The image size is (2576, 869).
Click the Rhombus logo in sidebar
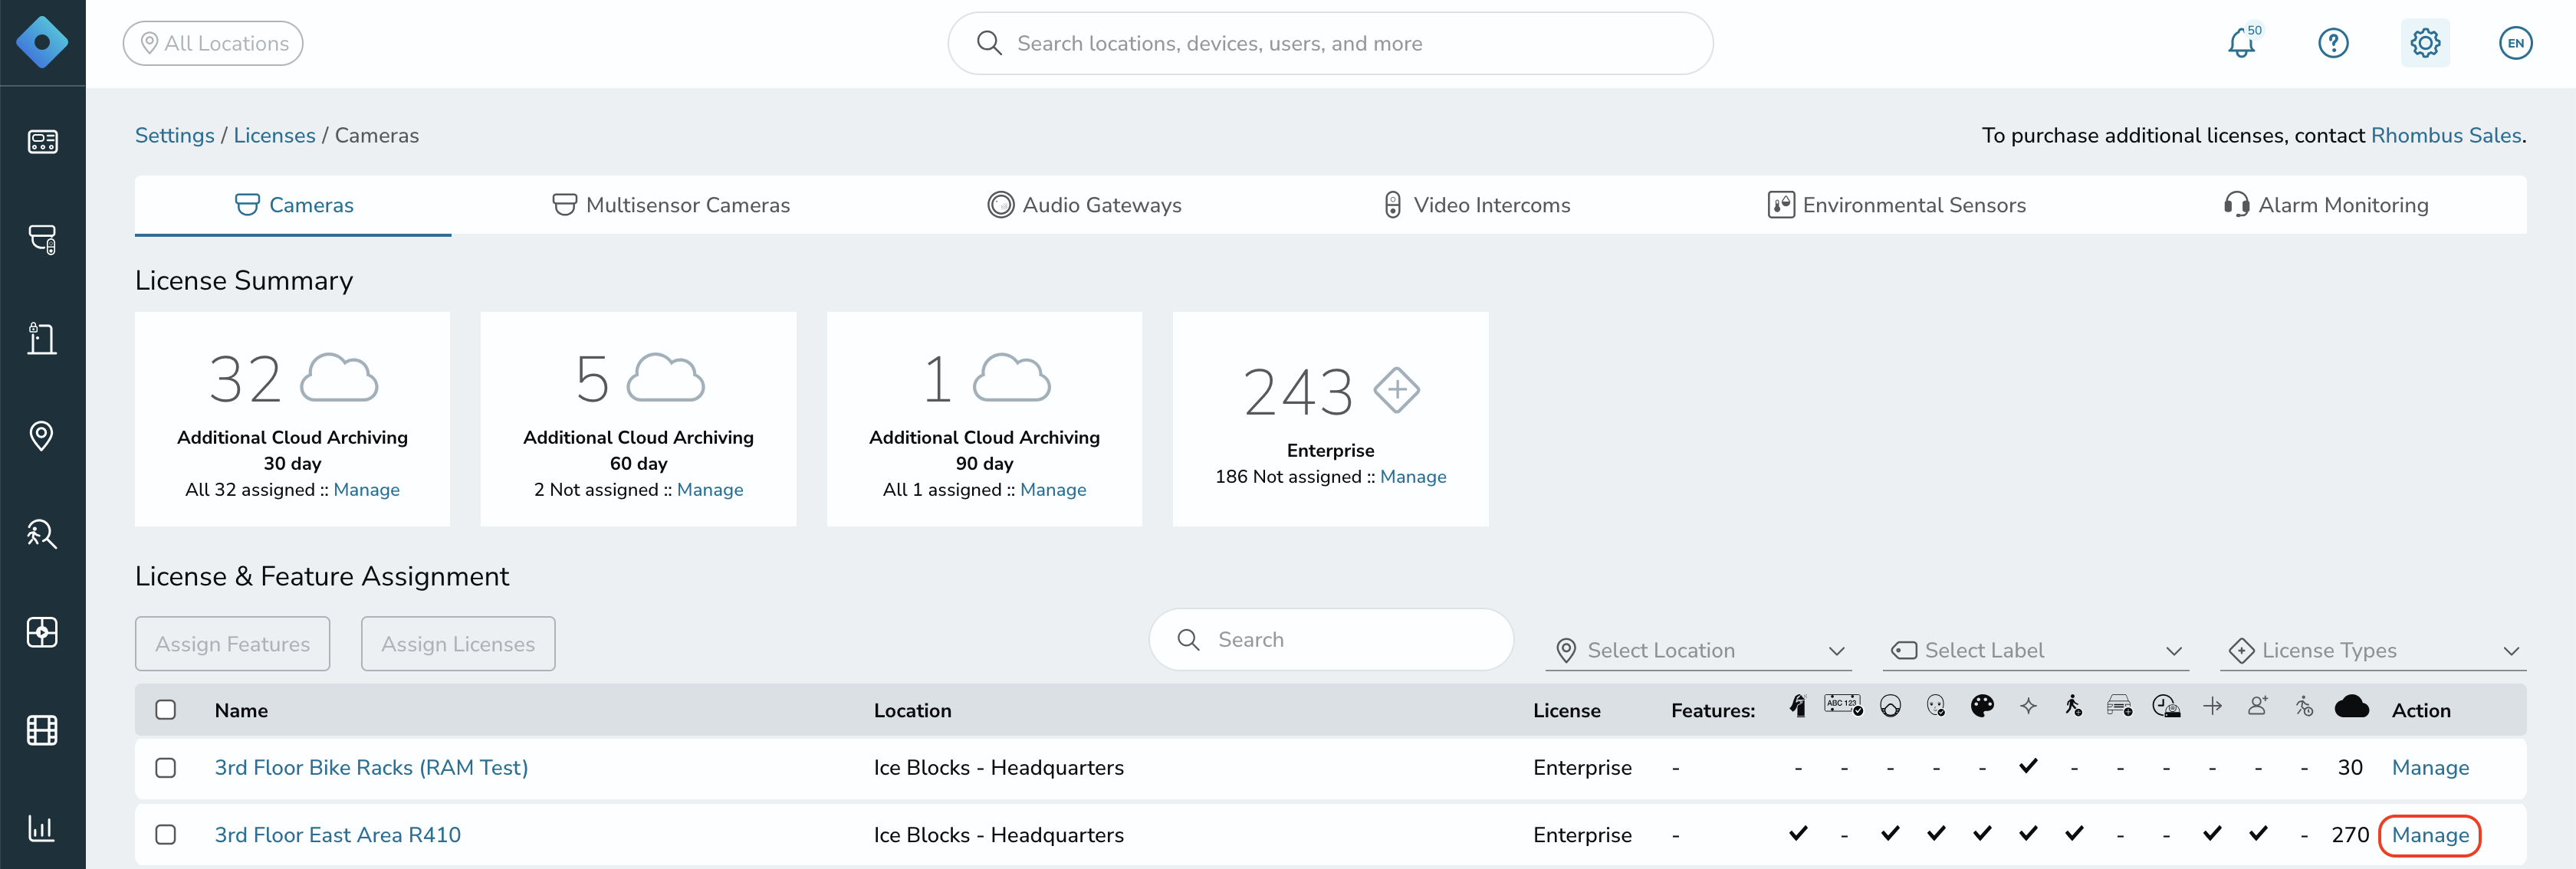click(42, 43)
